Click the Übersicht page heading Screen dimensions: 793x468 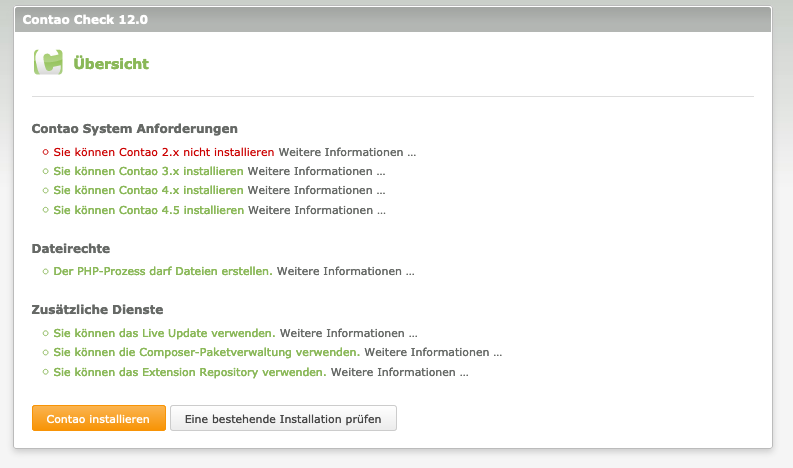pyautogui.click(x=111, y=64)
